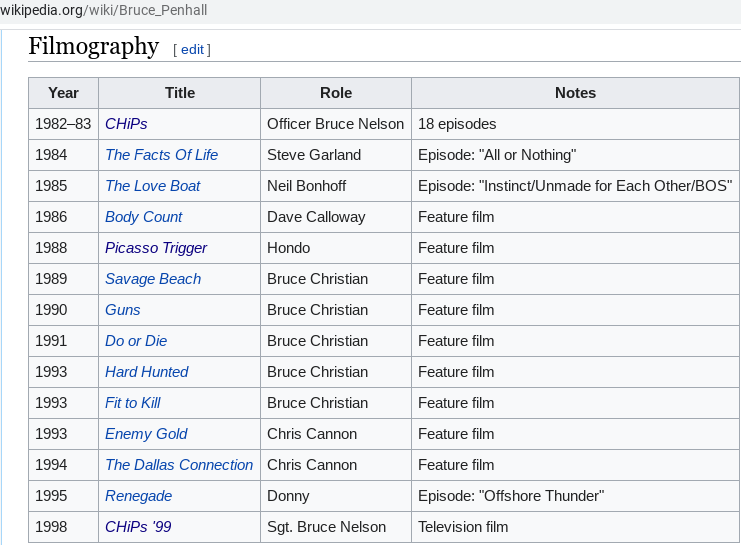Open the Body Count film link
741x545 pixels.
tap(143, 217)
